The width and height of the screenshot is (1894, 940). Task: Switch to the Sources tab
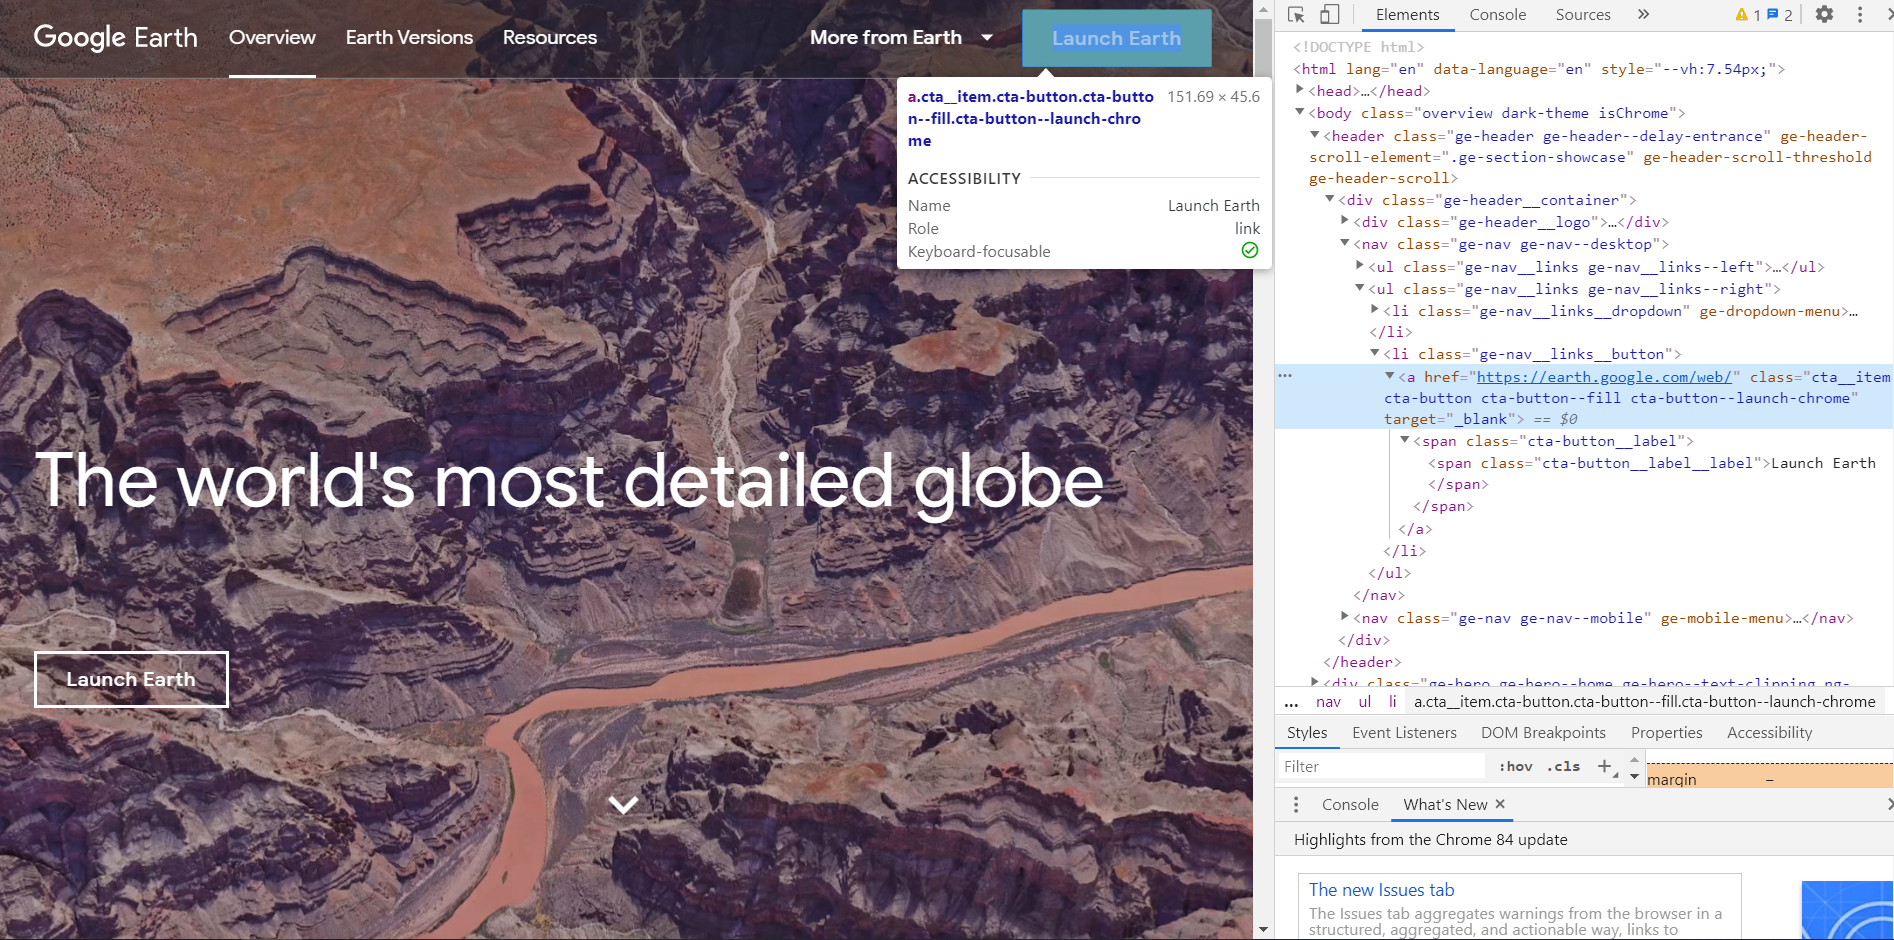(x=1583, y=15)
